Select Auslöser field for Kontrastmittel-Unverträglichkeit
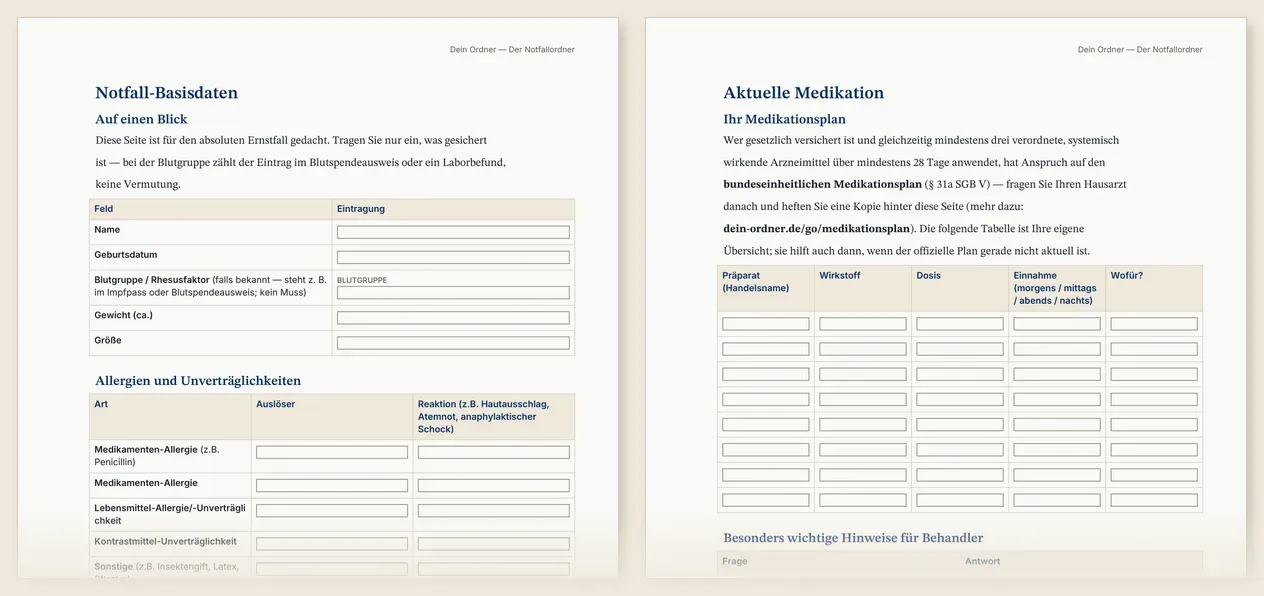Viewport: 1264px width, 596px height. click(332, 544)
